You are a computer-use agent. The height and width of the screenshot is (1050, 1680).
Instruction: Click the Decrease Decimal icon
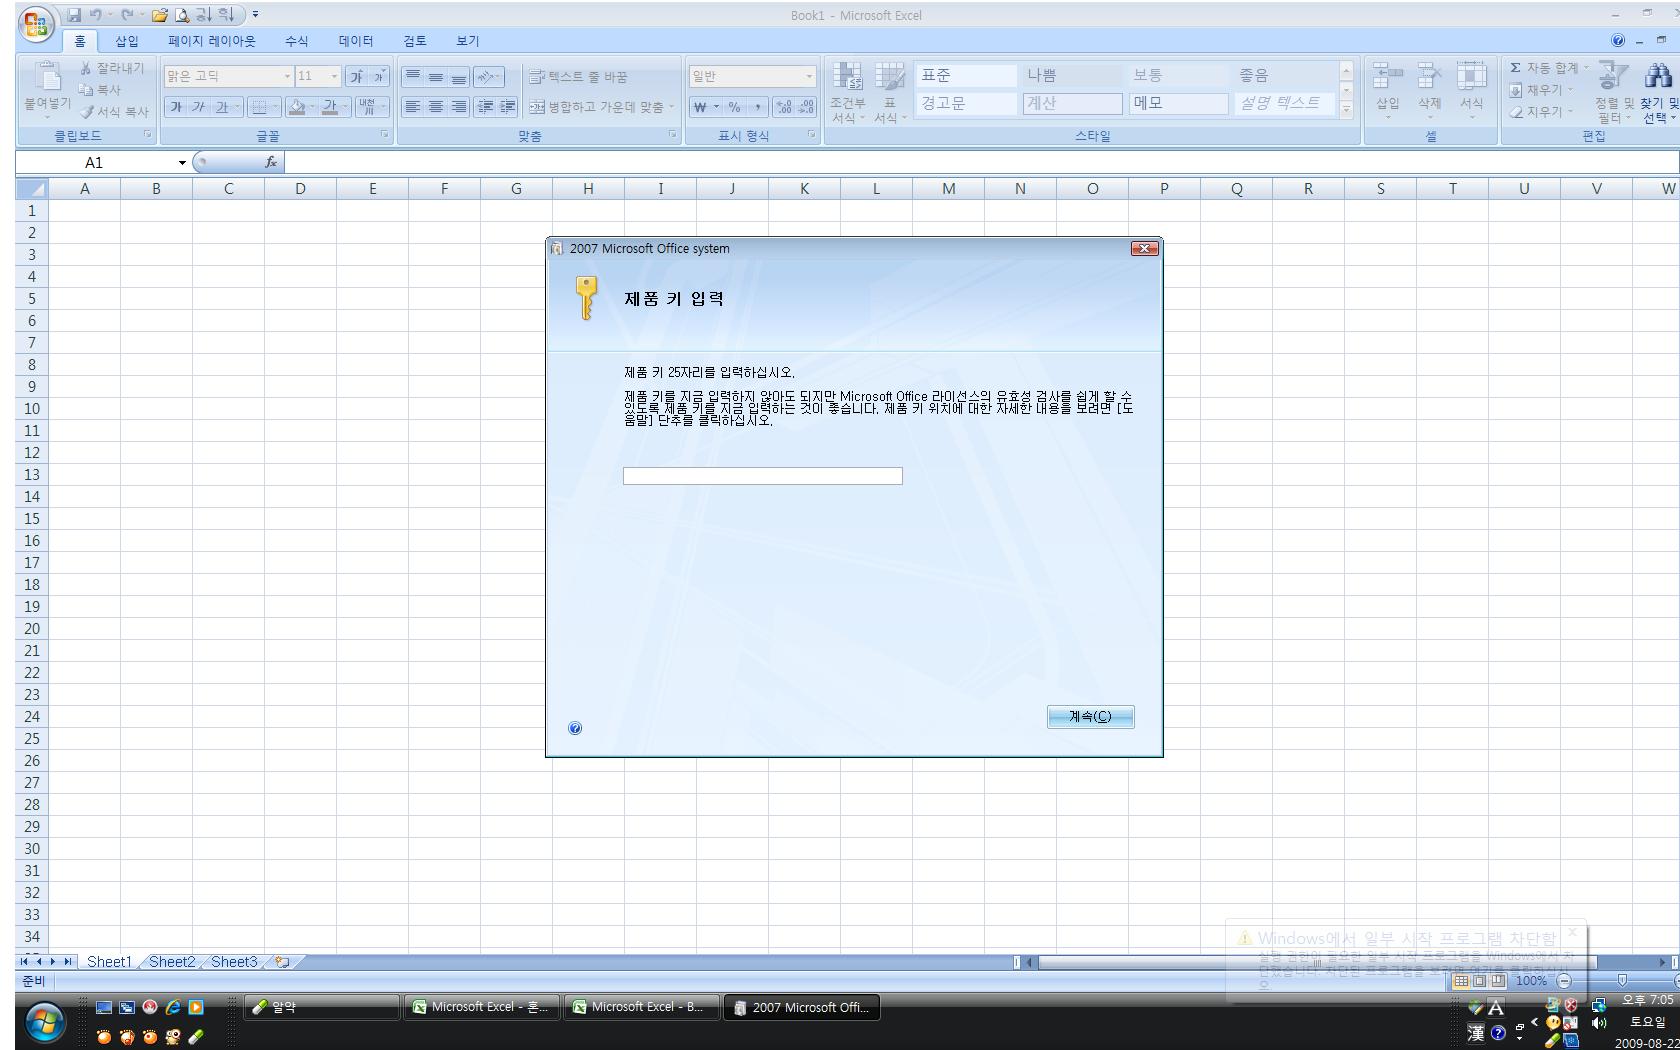[807, 107]
